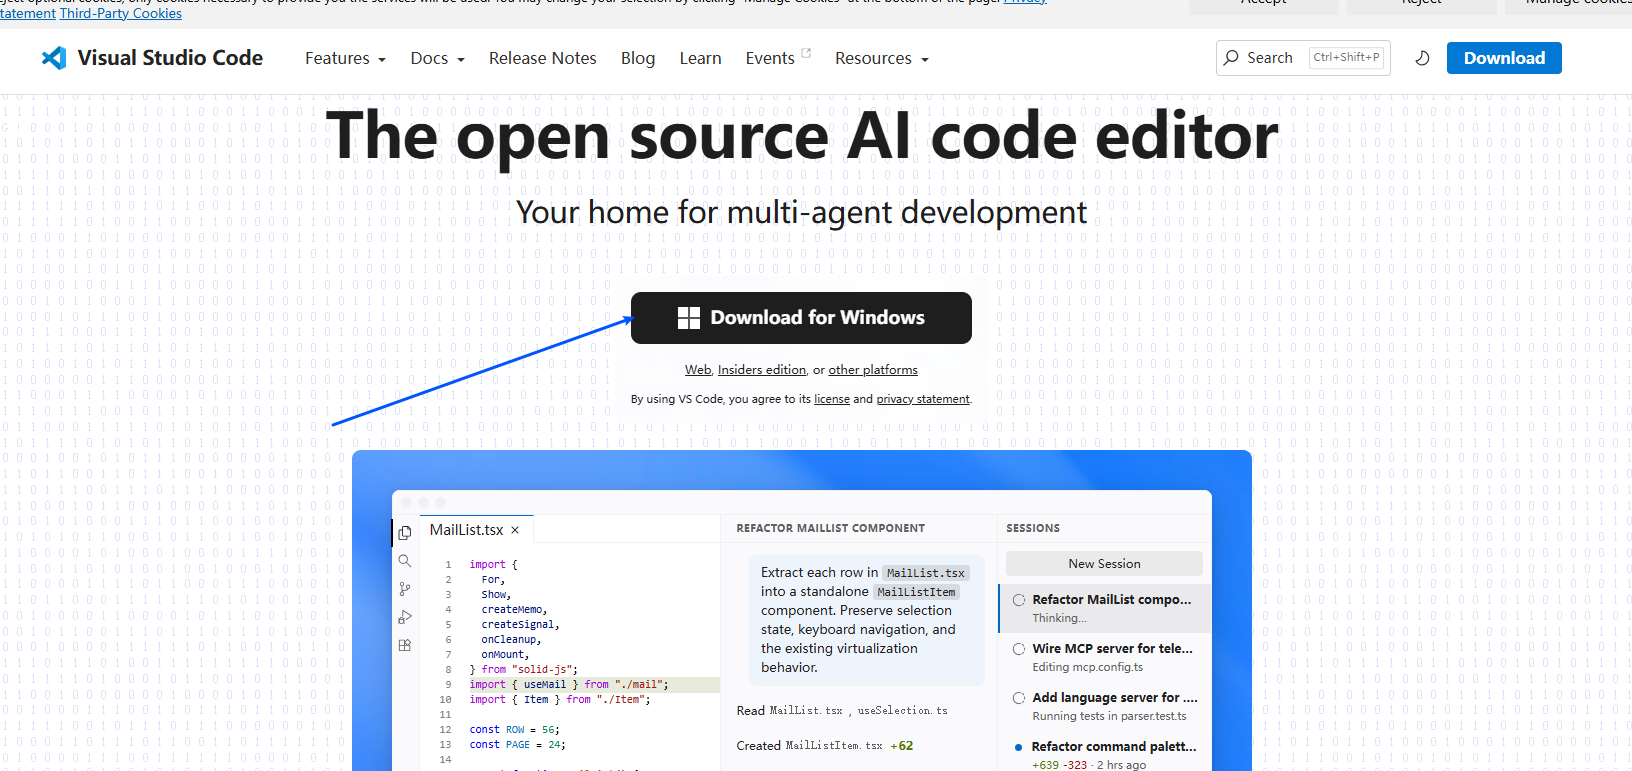Click the code line "} from "solid-js";"

524,670
